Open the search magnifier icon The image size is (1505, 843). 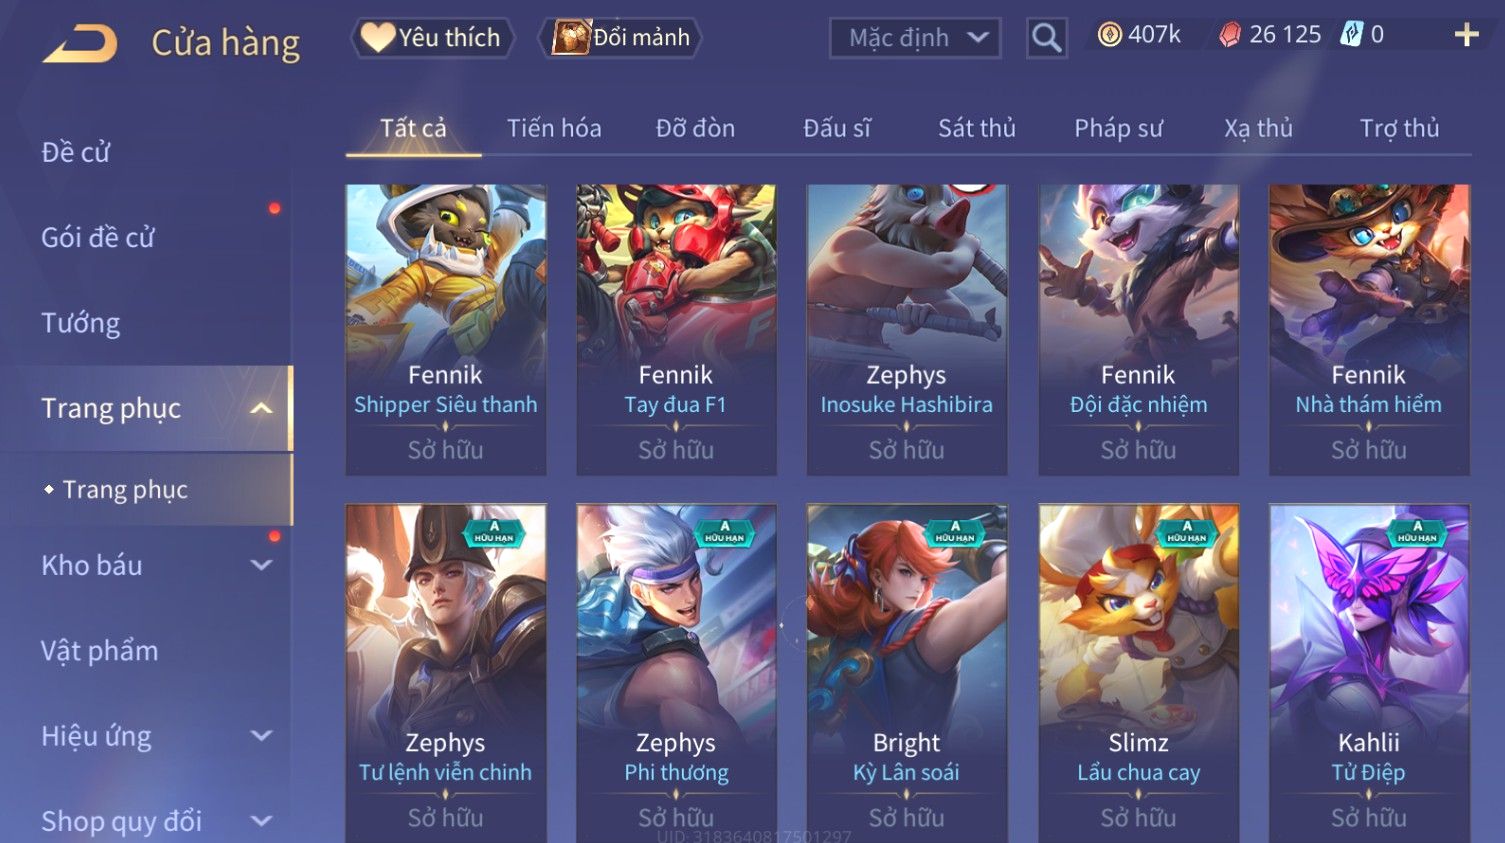point(1046,38)
